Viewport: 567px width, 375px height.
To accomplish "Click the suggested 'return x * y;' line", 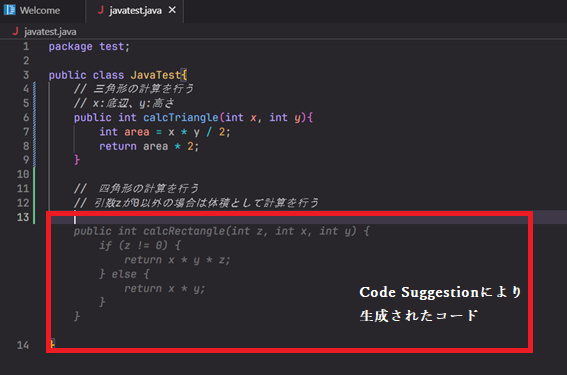I will point(165,289).
